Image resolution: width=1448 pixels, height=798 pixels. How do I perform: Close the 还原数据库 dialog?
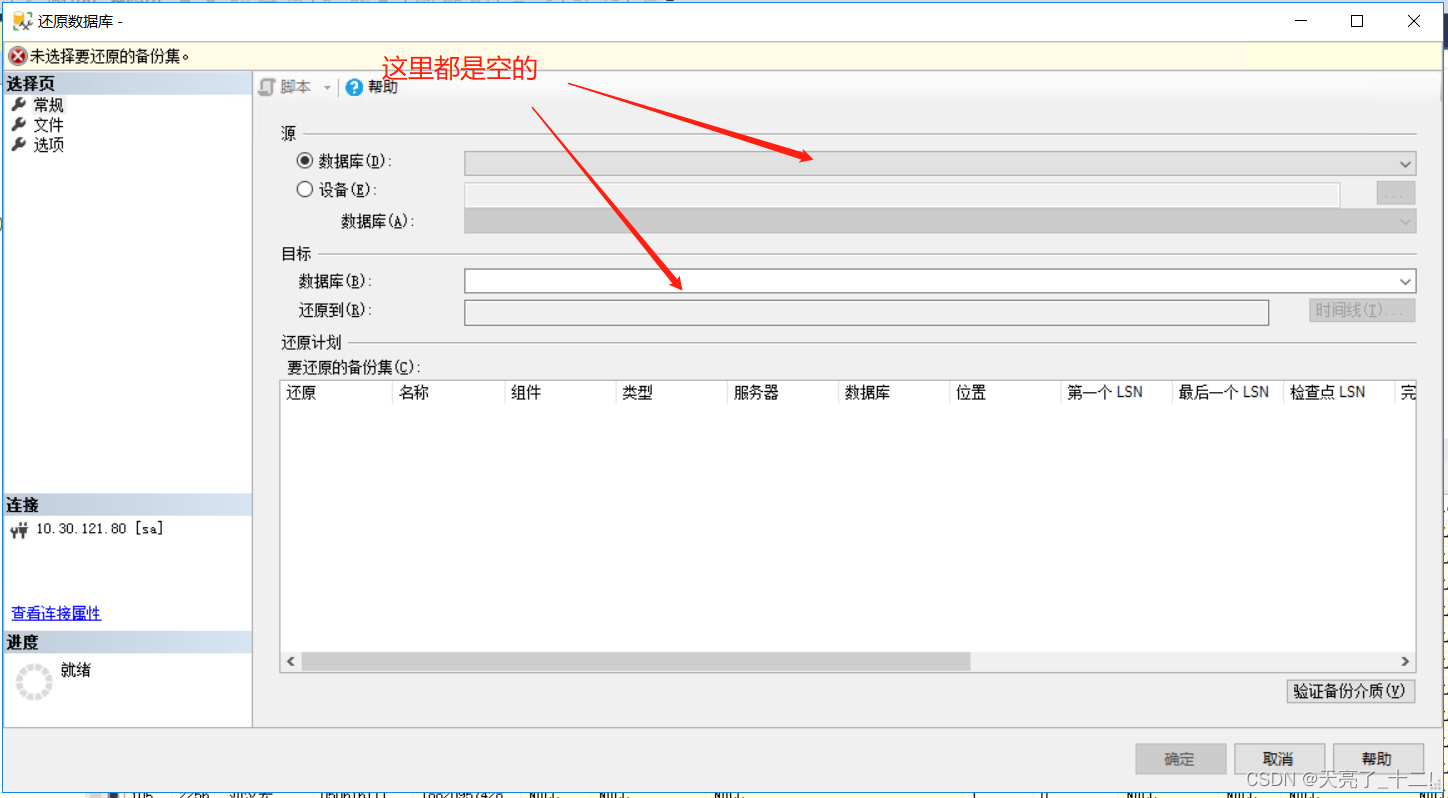pos(1414,21)
